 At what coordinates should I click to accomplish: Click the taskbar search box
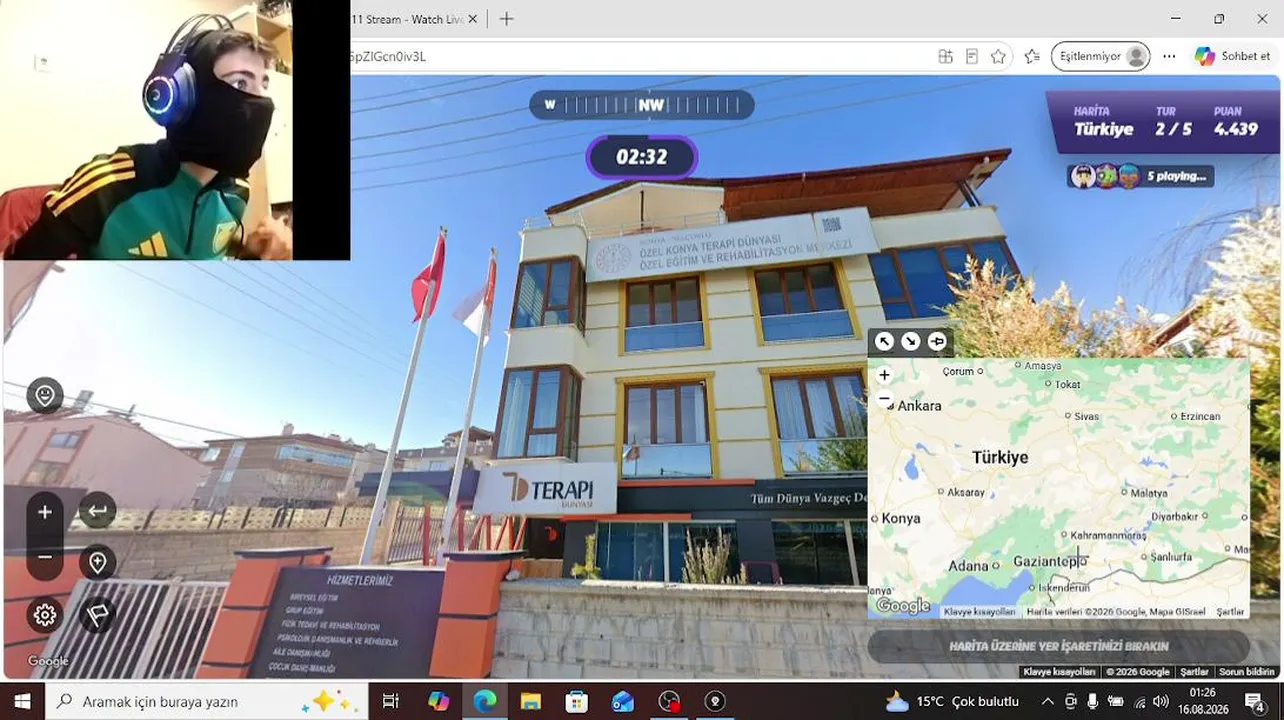click(207, 701)
